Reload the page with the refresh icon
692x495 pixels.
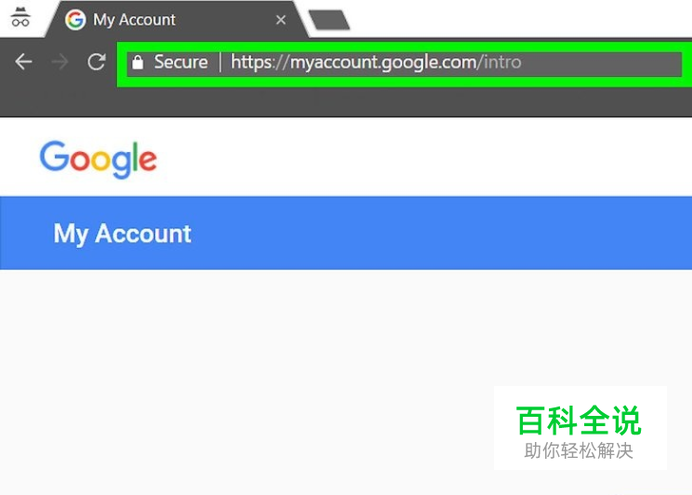point(96,62)
